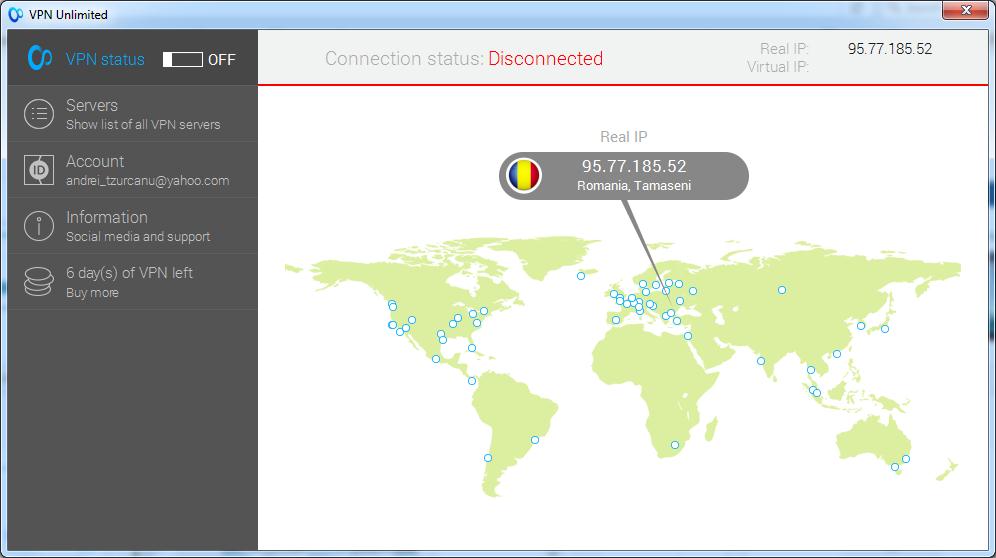Select the Iceland server marker on map

[x=580, y=276]
